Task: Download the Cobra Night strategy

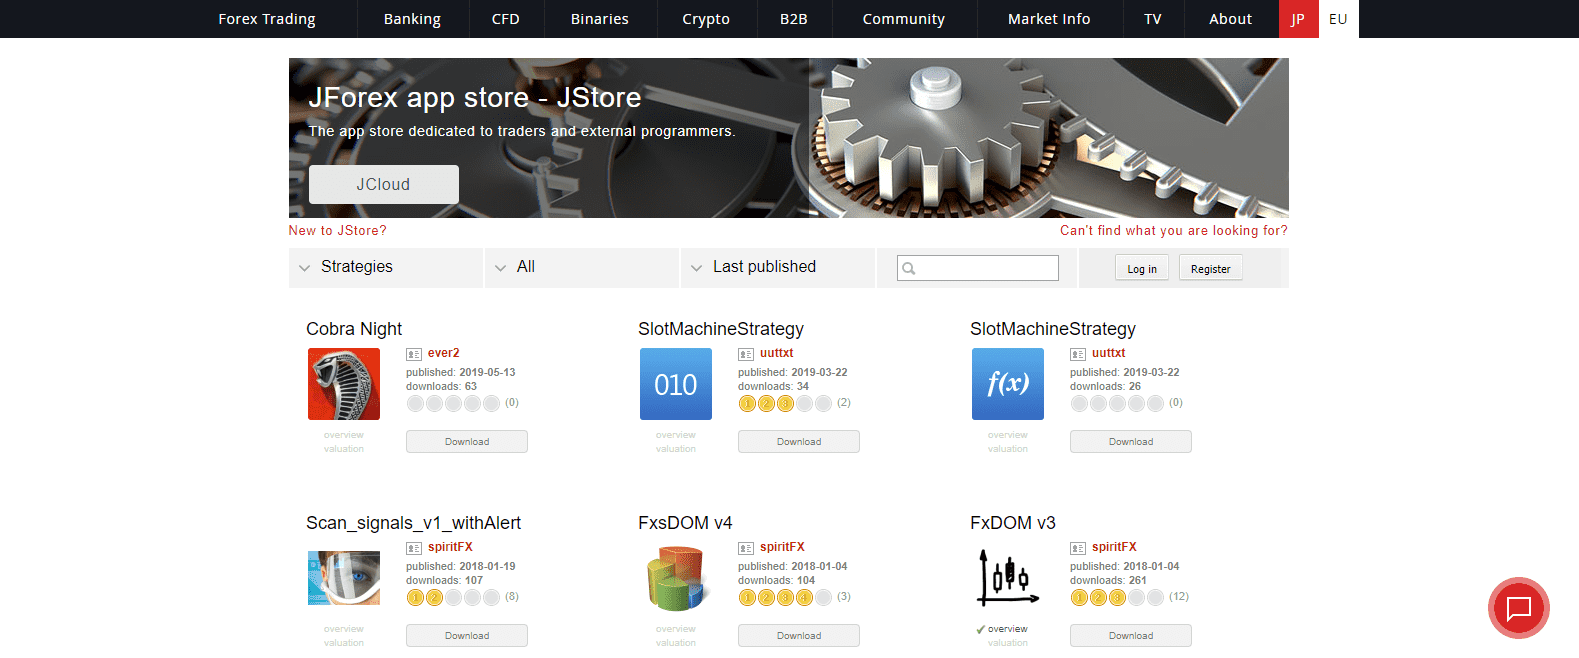Action: point(467,441)
